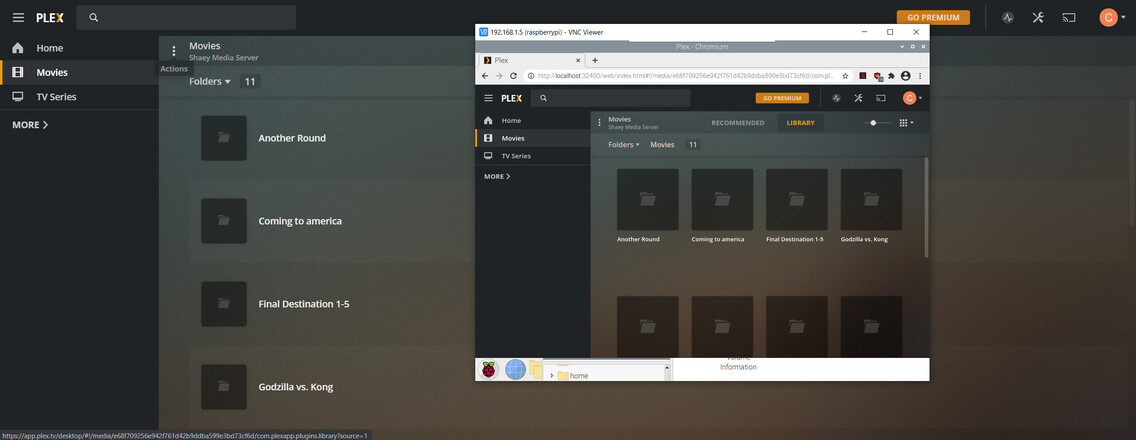1136x440 pixels.
Task: Click the Godzilla vs. Kong title in the main list
Action: click(296, 387)
